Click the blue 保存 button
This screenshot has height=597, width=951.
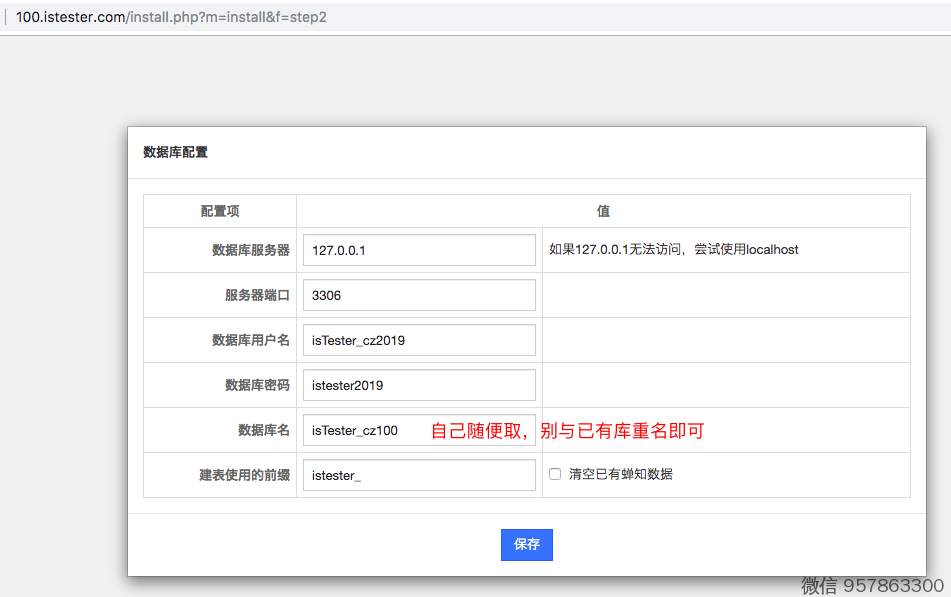pos(526,544)
